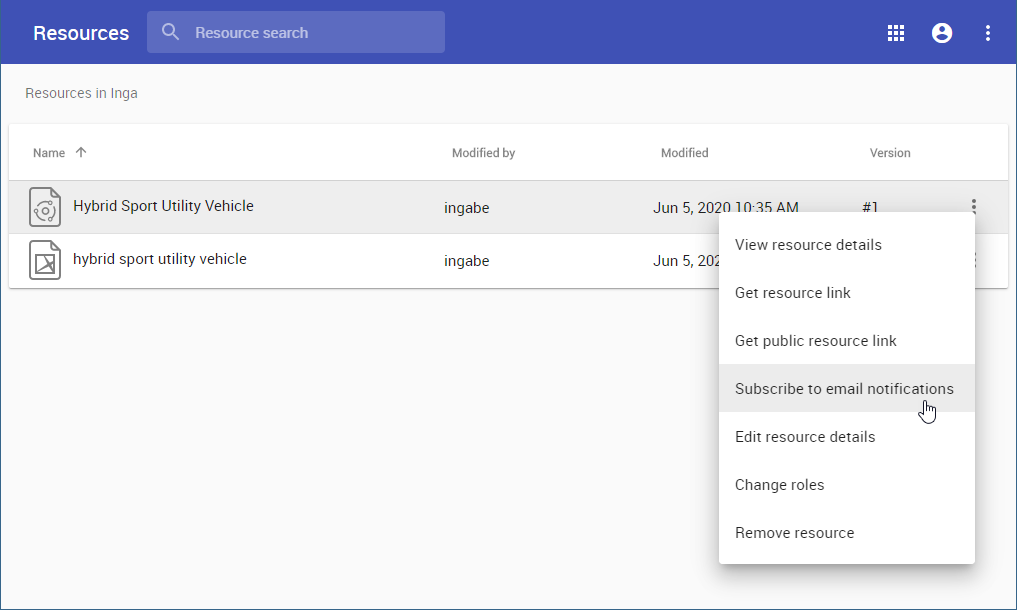Screen dimensions: 1017x610
Task: Type in the Resource search field
Action: click(x=310, y=33)
